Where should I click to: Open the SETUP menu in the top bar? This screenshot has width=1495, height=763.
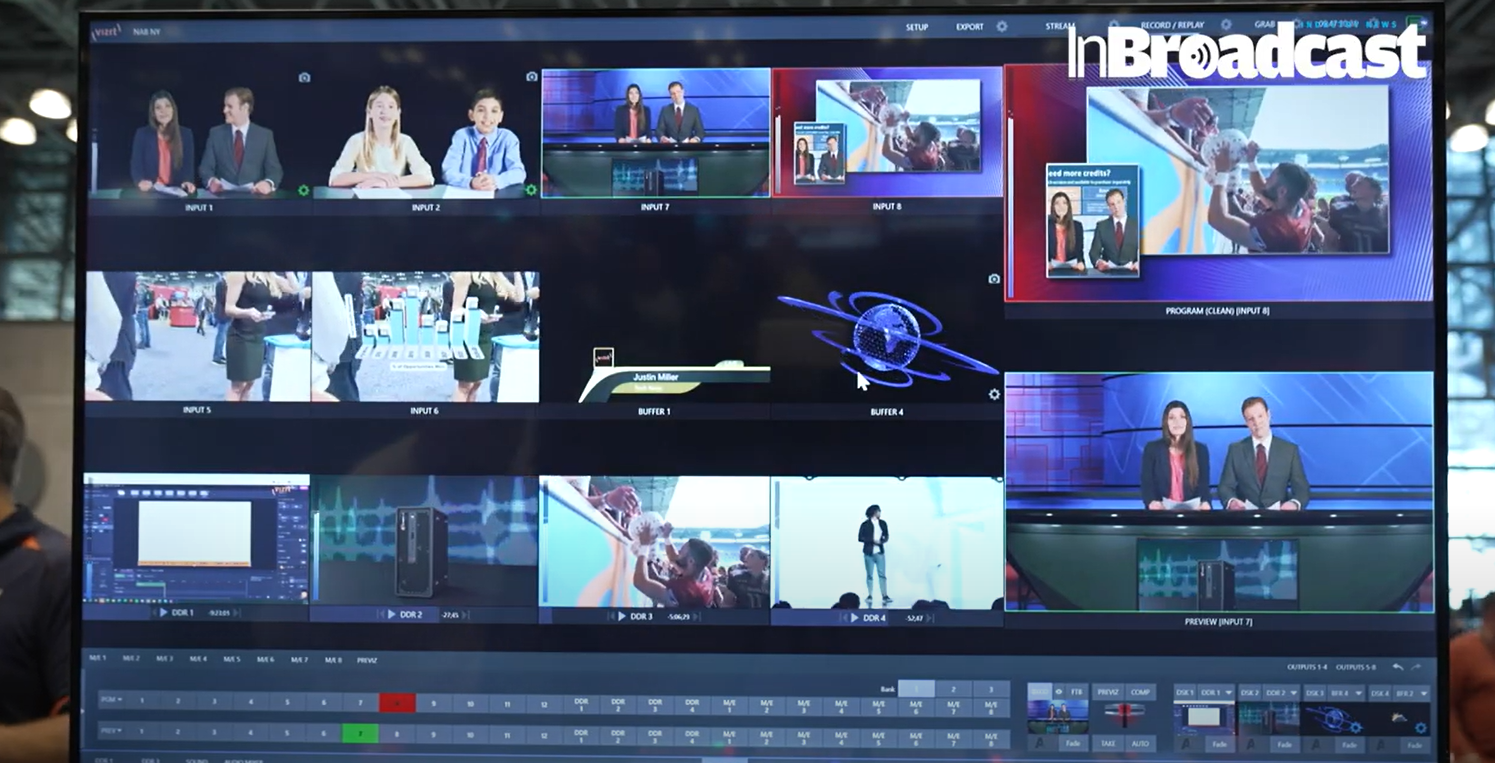click(917, 27)
